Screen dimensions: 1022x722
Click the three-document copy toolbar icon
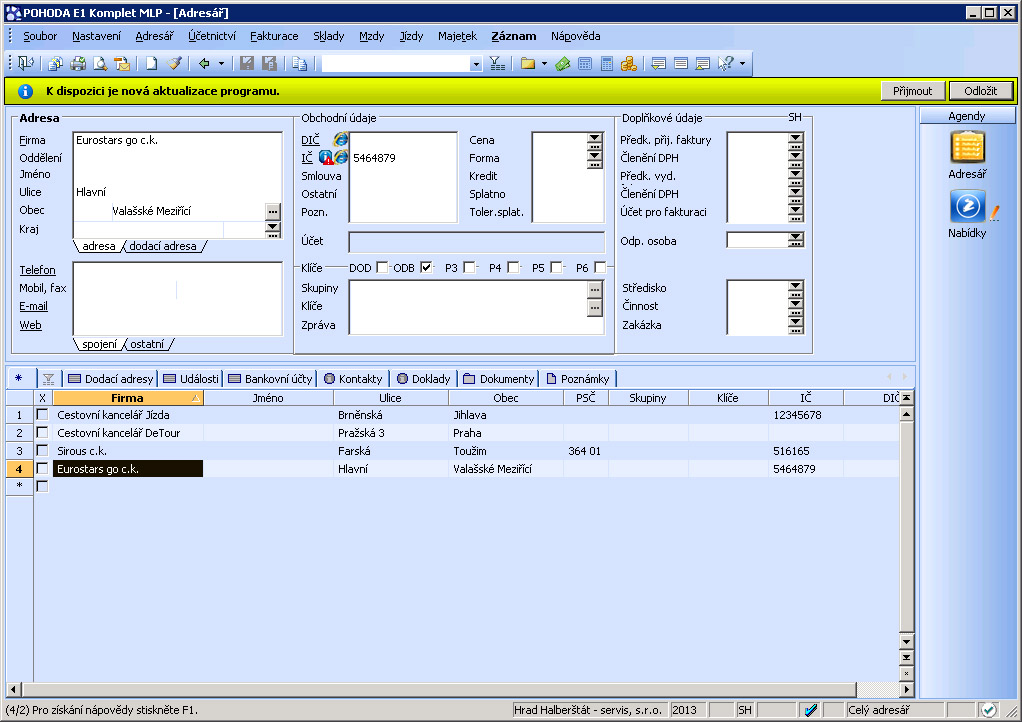pyautogui.click(x=55, y=63)
